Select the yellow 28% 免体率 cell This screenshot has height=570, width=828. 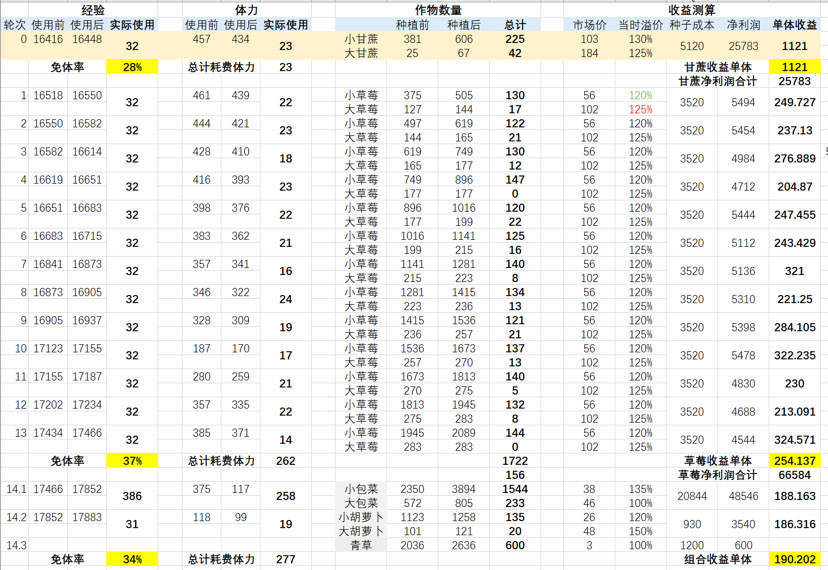pos(132,67)
